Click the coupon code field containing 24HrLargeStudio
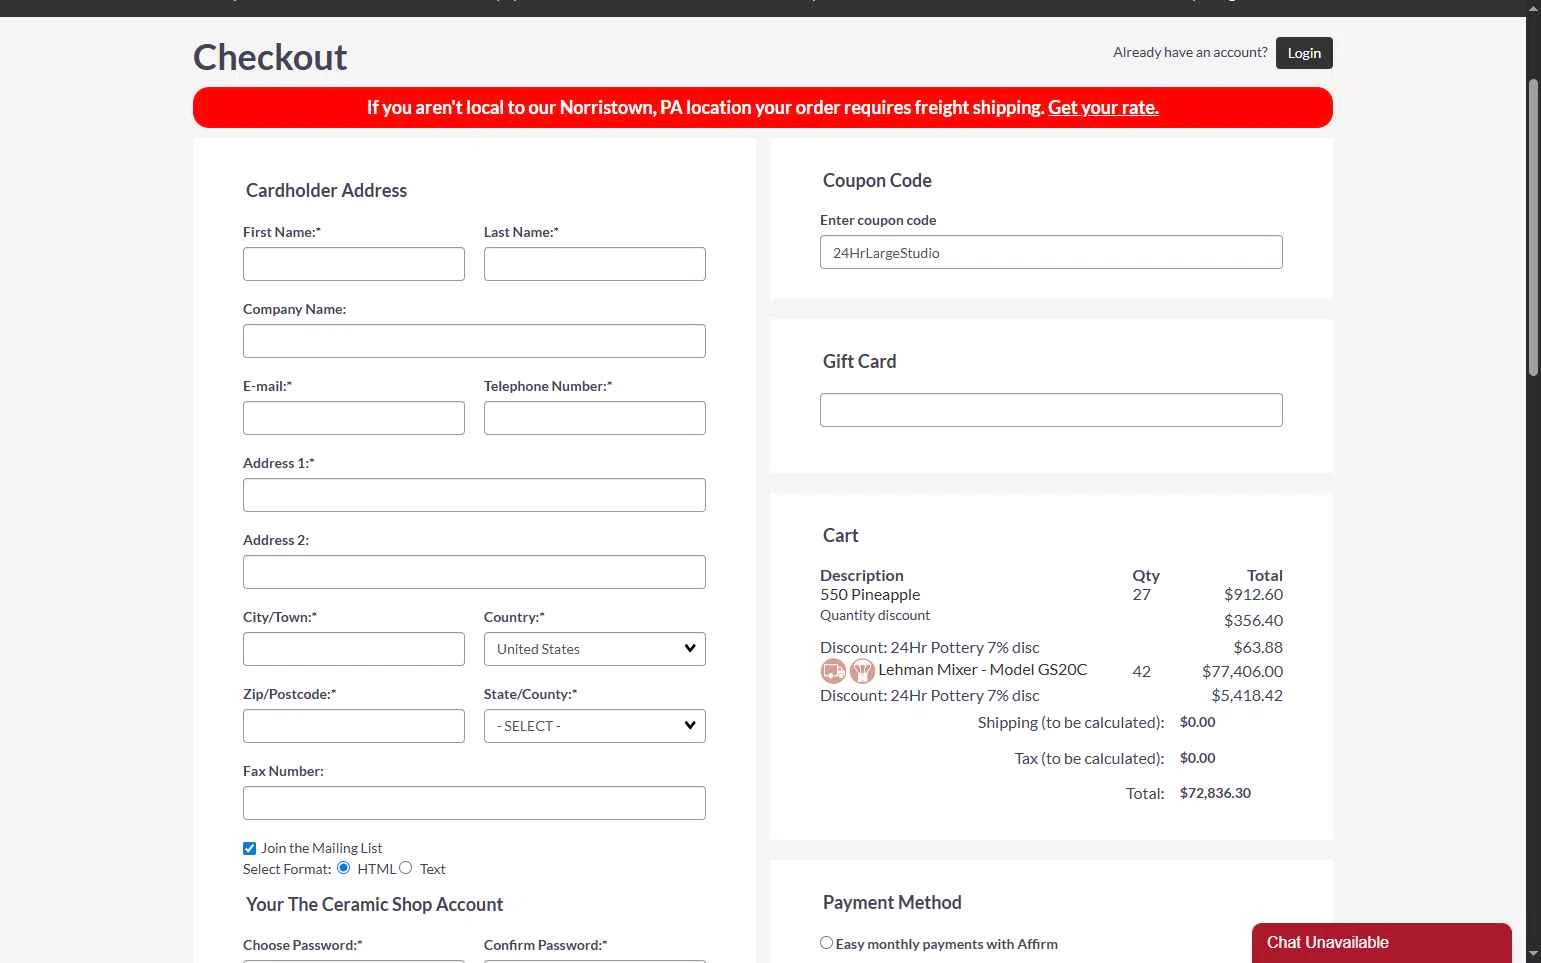 point(1051,252)
